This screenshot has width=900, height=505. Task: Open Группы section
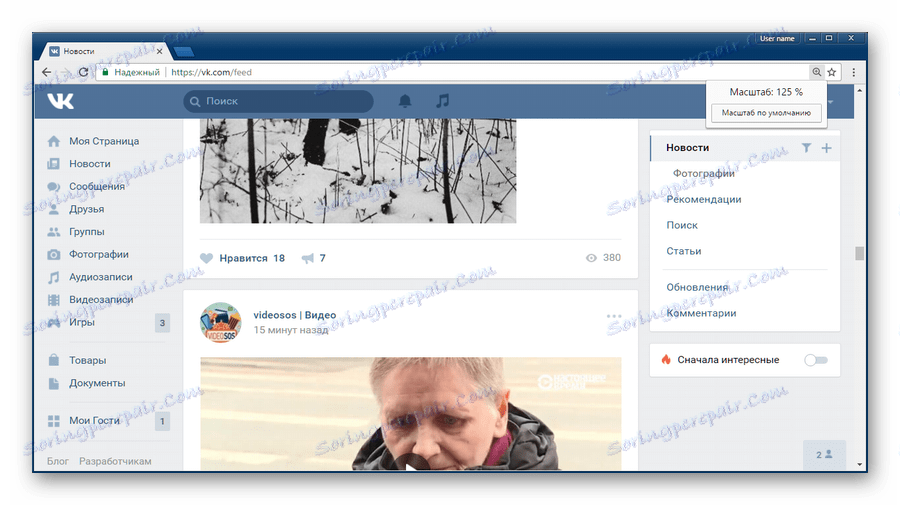87,232
